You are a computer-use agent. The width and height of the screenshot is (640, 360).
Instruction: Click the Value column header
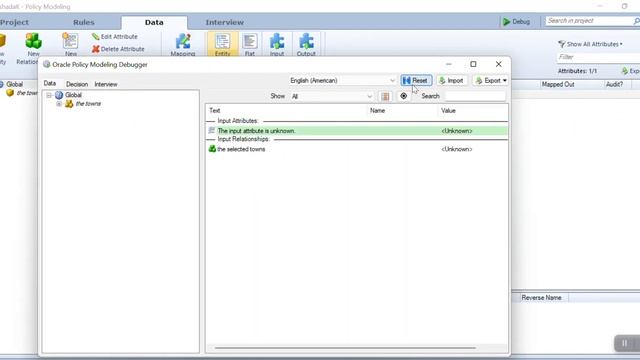(473, 111)
